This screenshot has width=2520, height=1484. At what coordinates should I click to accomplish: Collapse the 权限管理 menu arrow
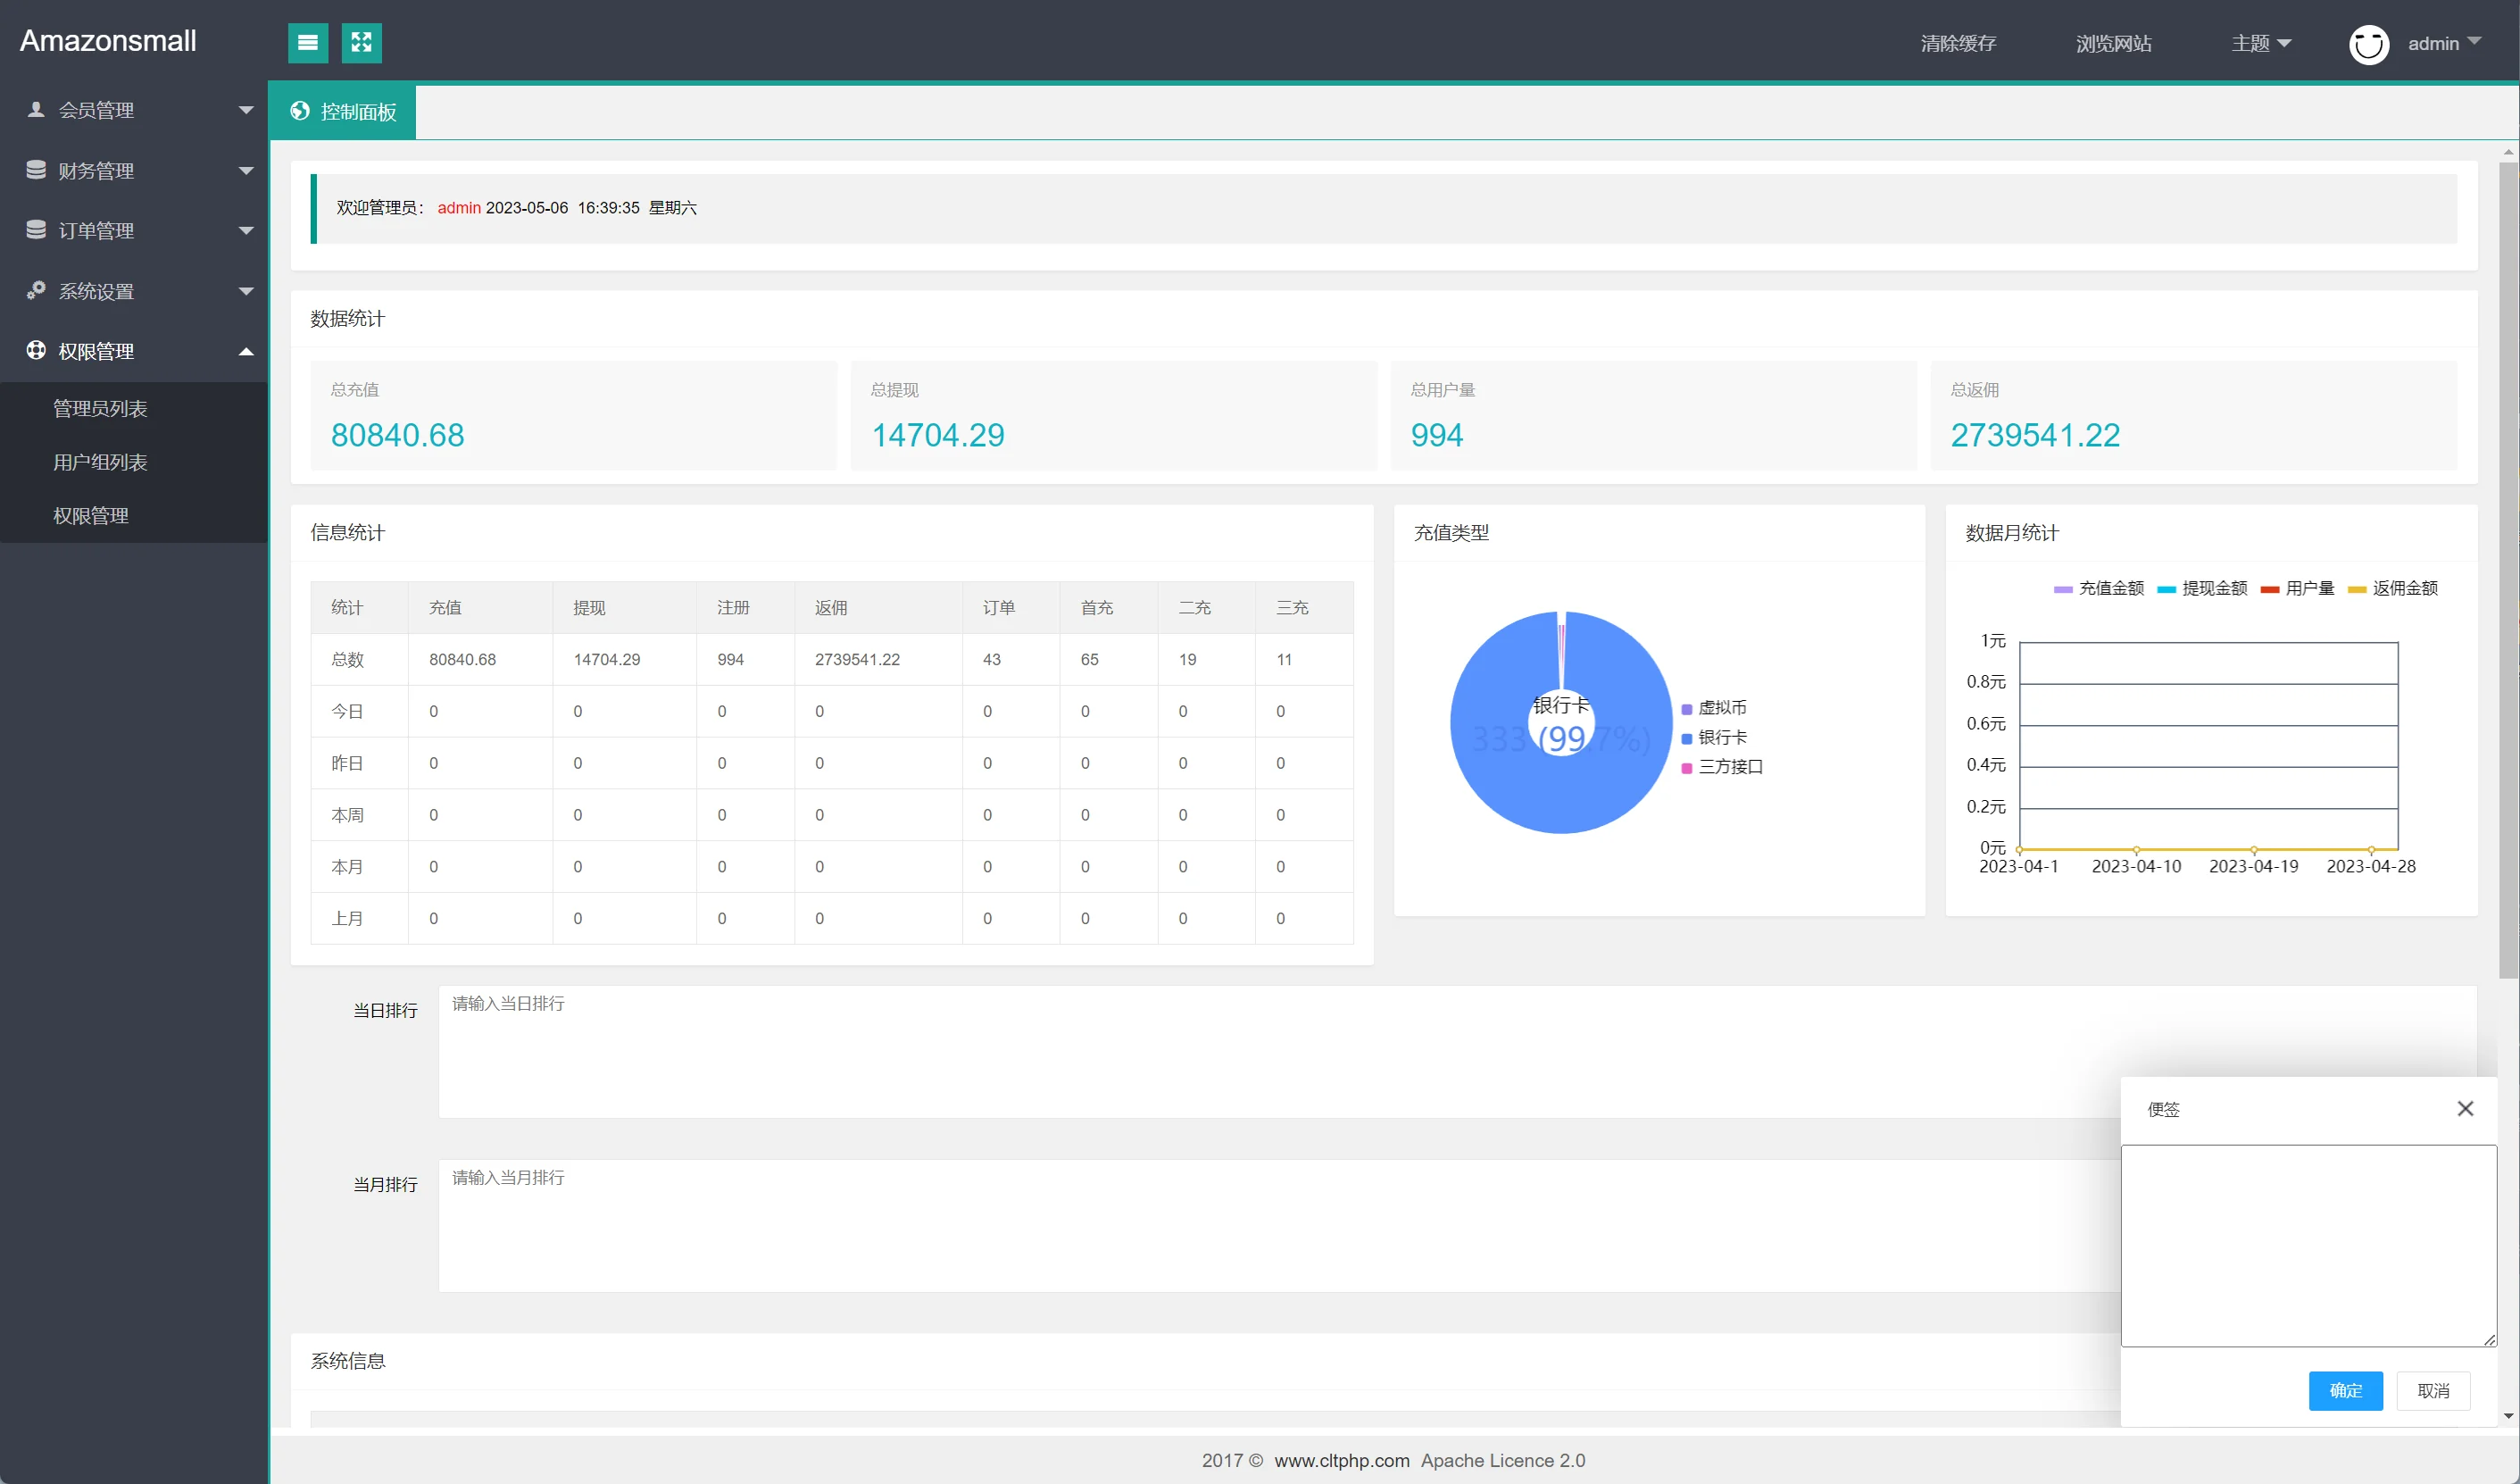(246, 351)
